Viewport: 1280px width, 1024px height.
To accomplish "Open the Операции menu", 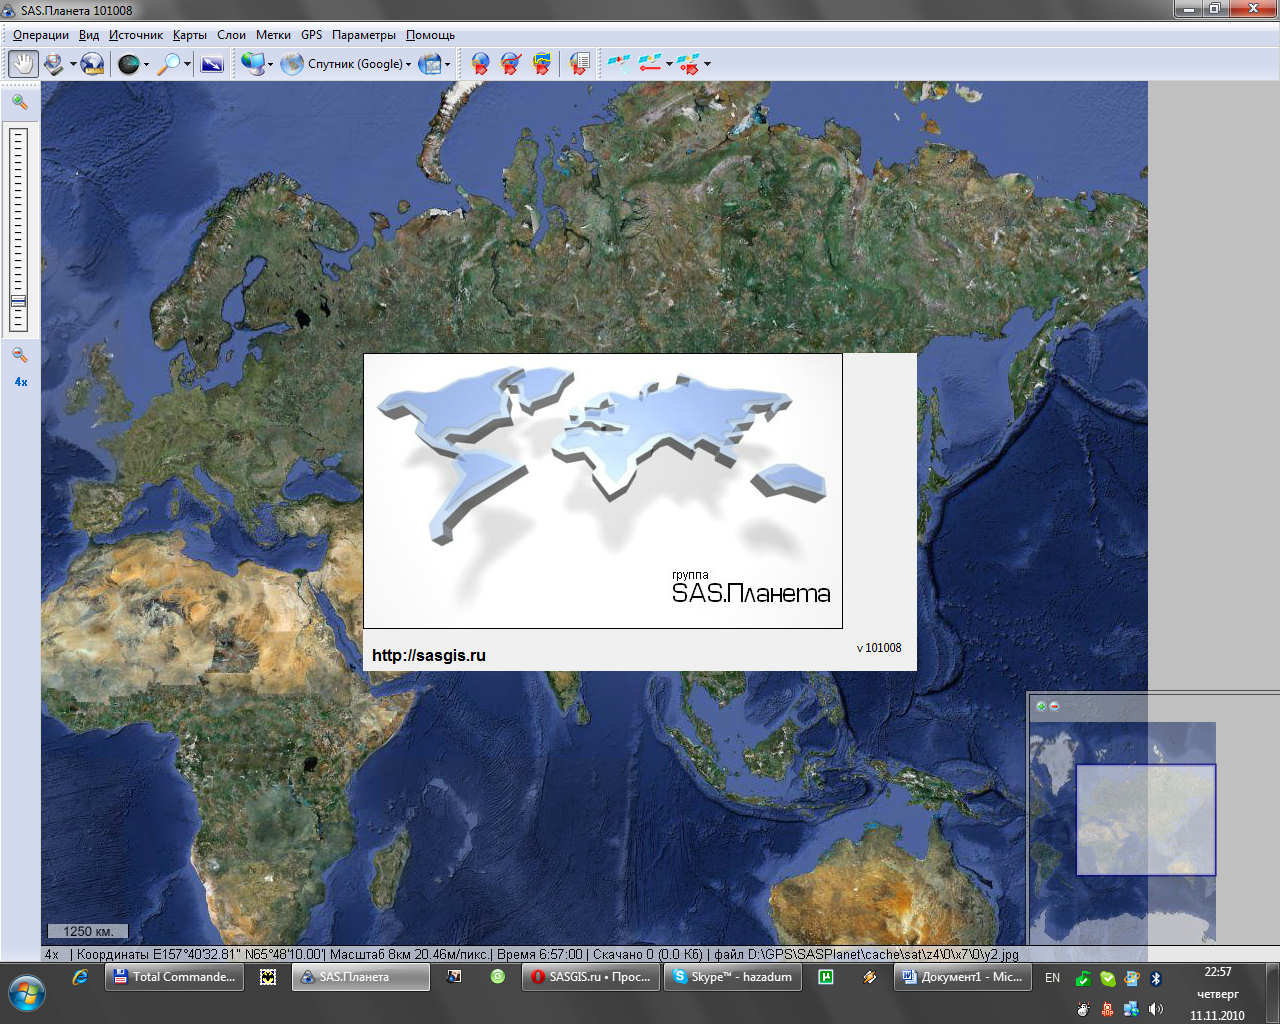I will click(41, 35).
